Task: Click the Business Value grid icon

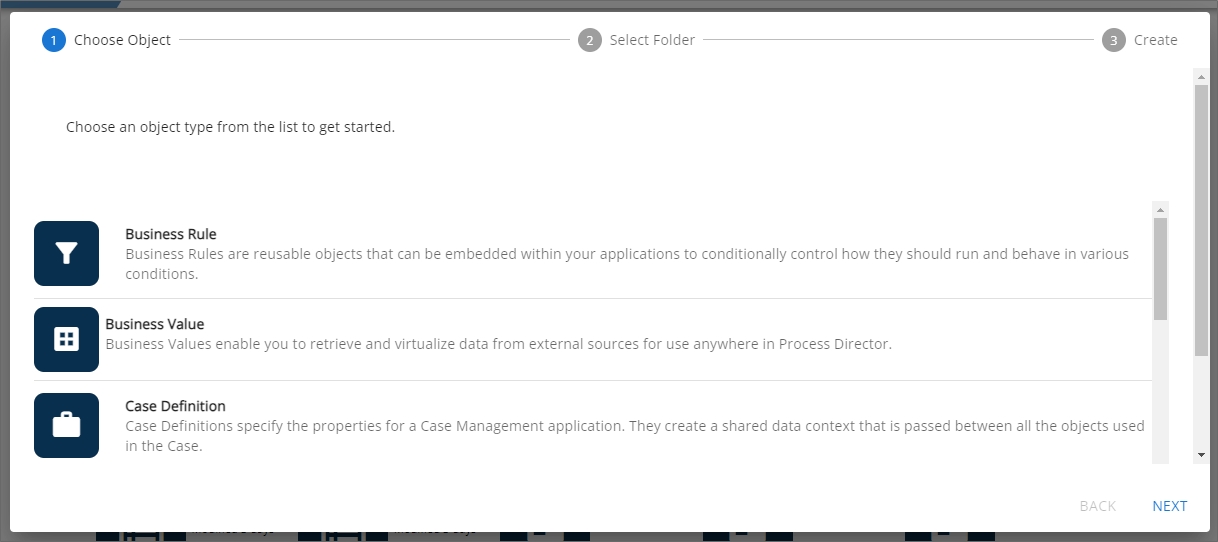Action: pos(66,339)
